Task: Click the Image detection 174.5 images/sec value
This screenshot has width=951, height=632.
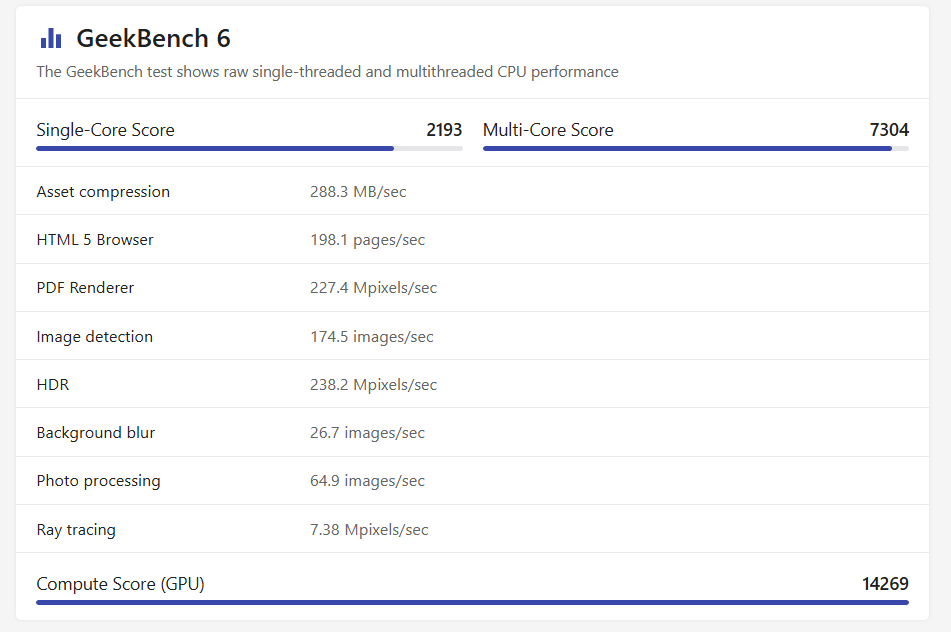Action: (x=371, y=337)
